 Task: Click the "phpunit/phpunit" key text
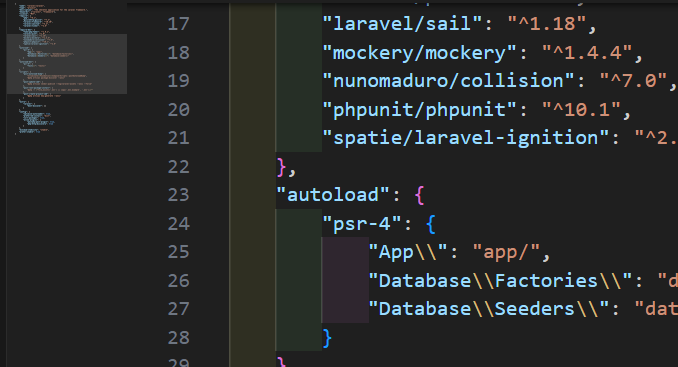(x=419, y=109)
